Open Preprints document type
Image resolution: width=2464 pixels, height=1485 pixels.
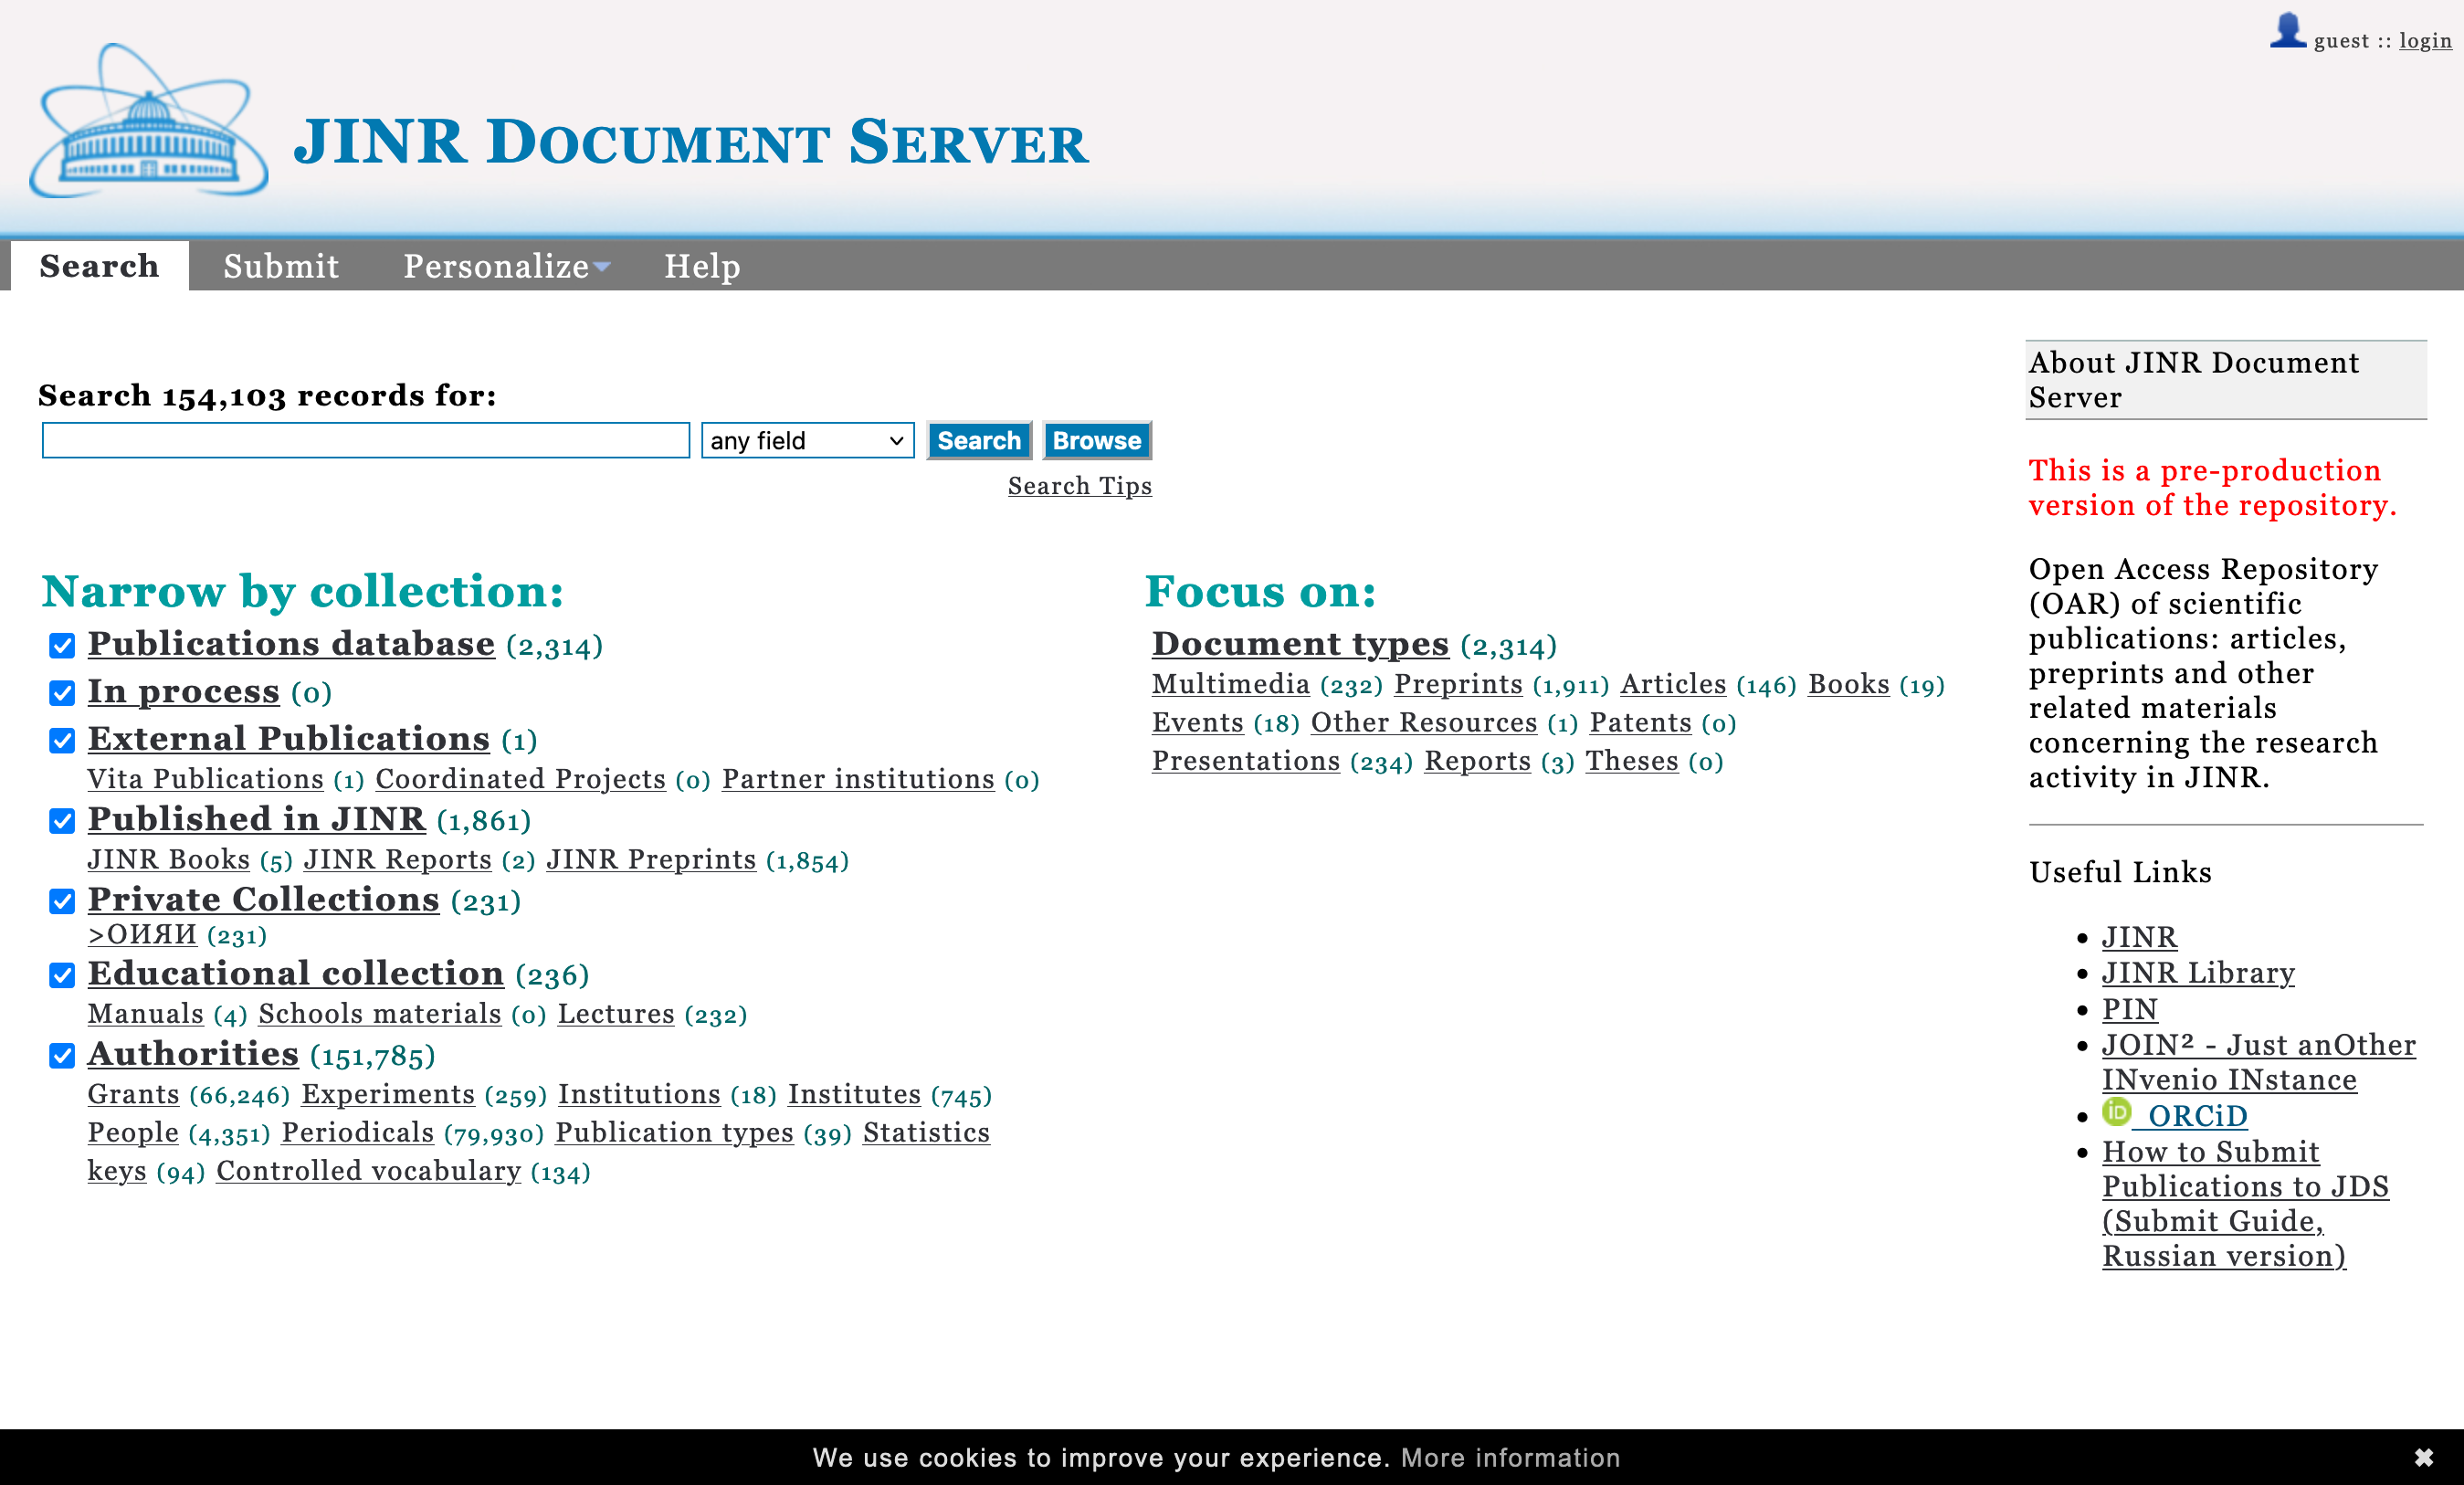[1458, 684]
